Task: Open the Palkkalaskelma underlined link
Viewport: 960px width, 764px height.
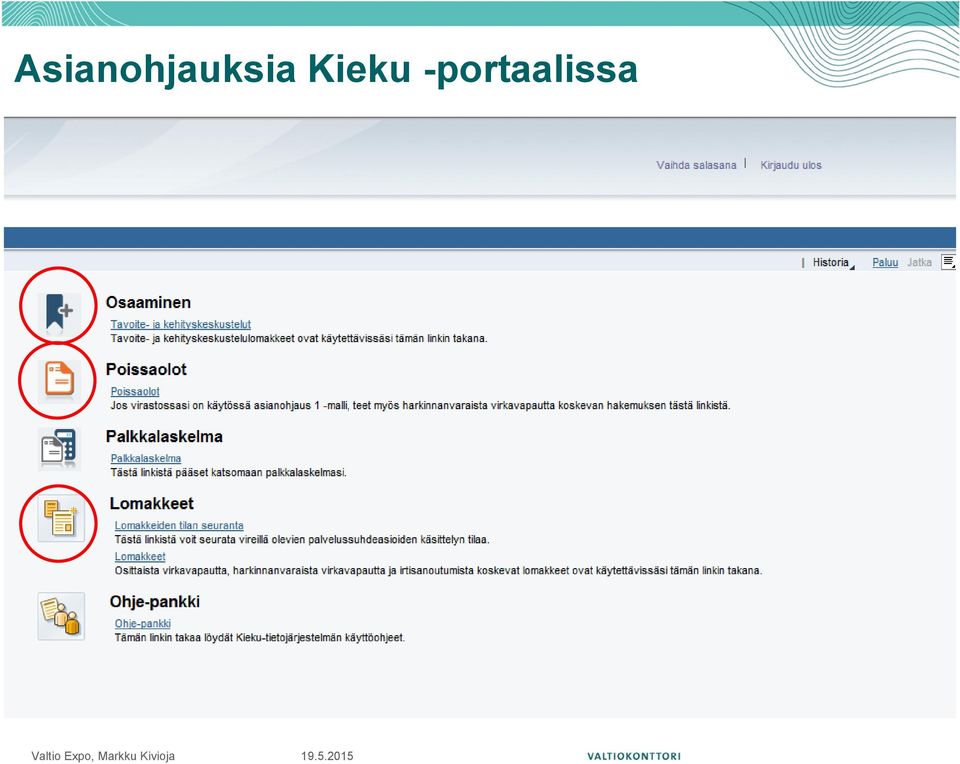Action: pyautogui.click(x=146, y=458)
